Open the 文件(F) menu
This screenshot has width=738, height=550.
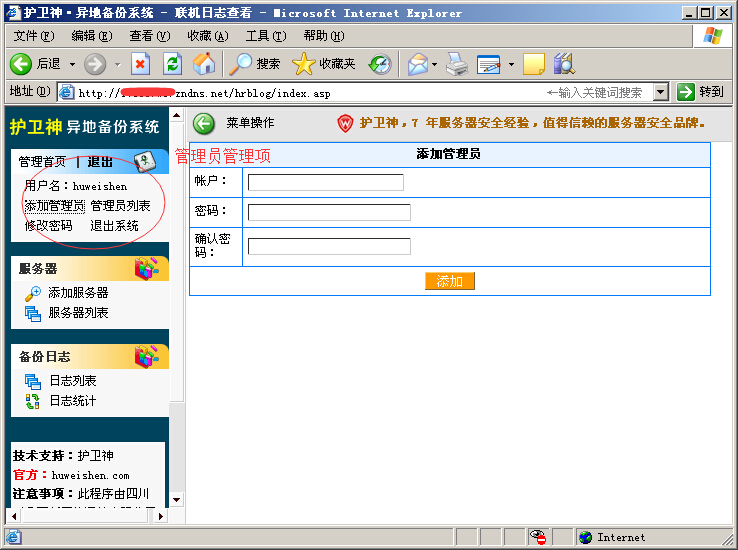click(34, 36)
